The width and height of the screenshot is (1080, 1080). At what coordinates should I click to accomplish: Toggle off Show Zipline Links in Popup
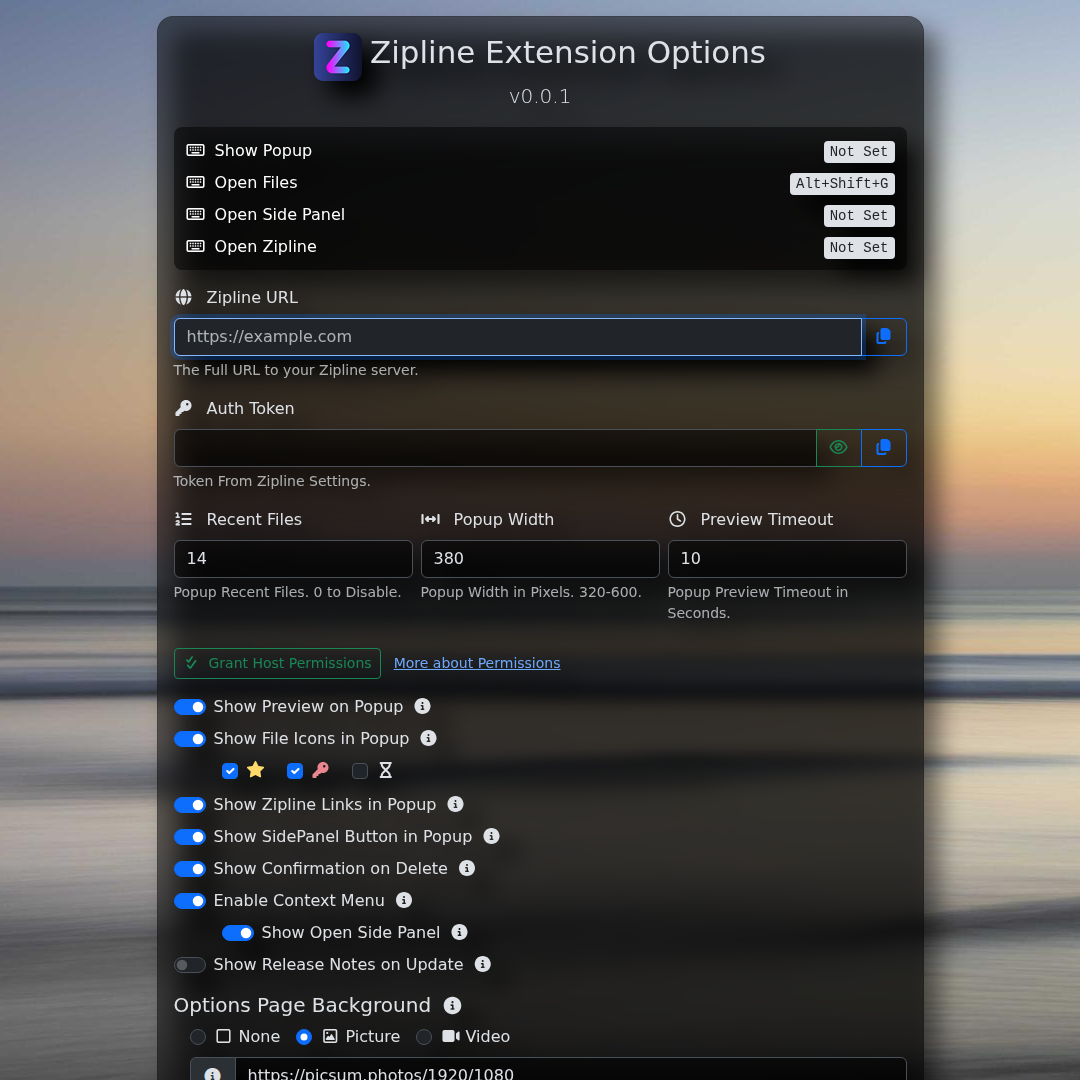(189, 805)
